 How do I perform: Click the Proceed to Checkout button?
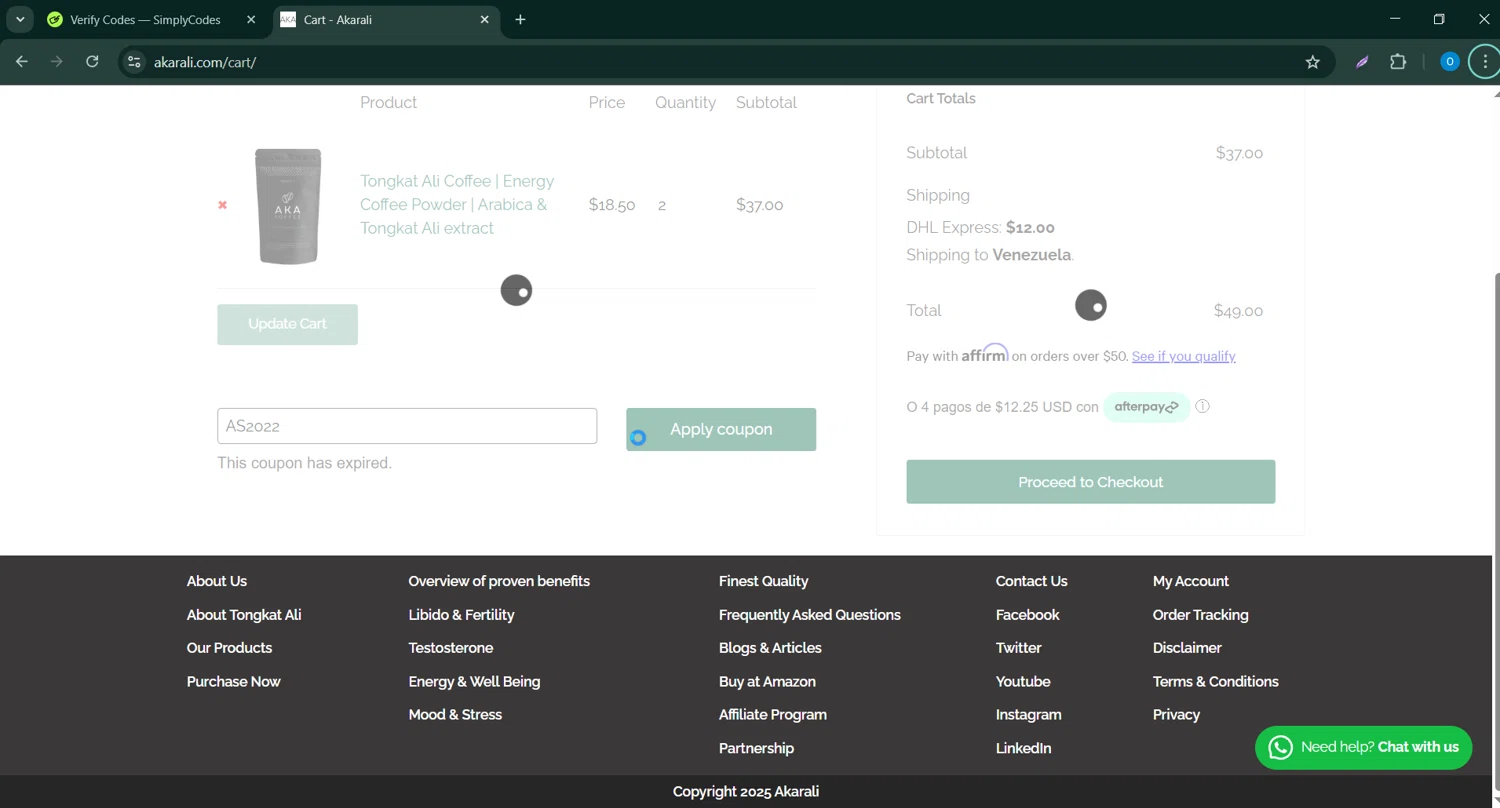point(1090,482)
